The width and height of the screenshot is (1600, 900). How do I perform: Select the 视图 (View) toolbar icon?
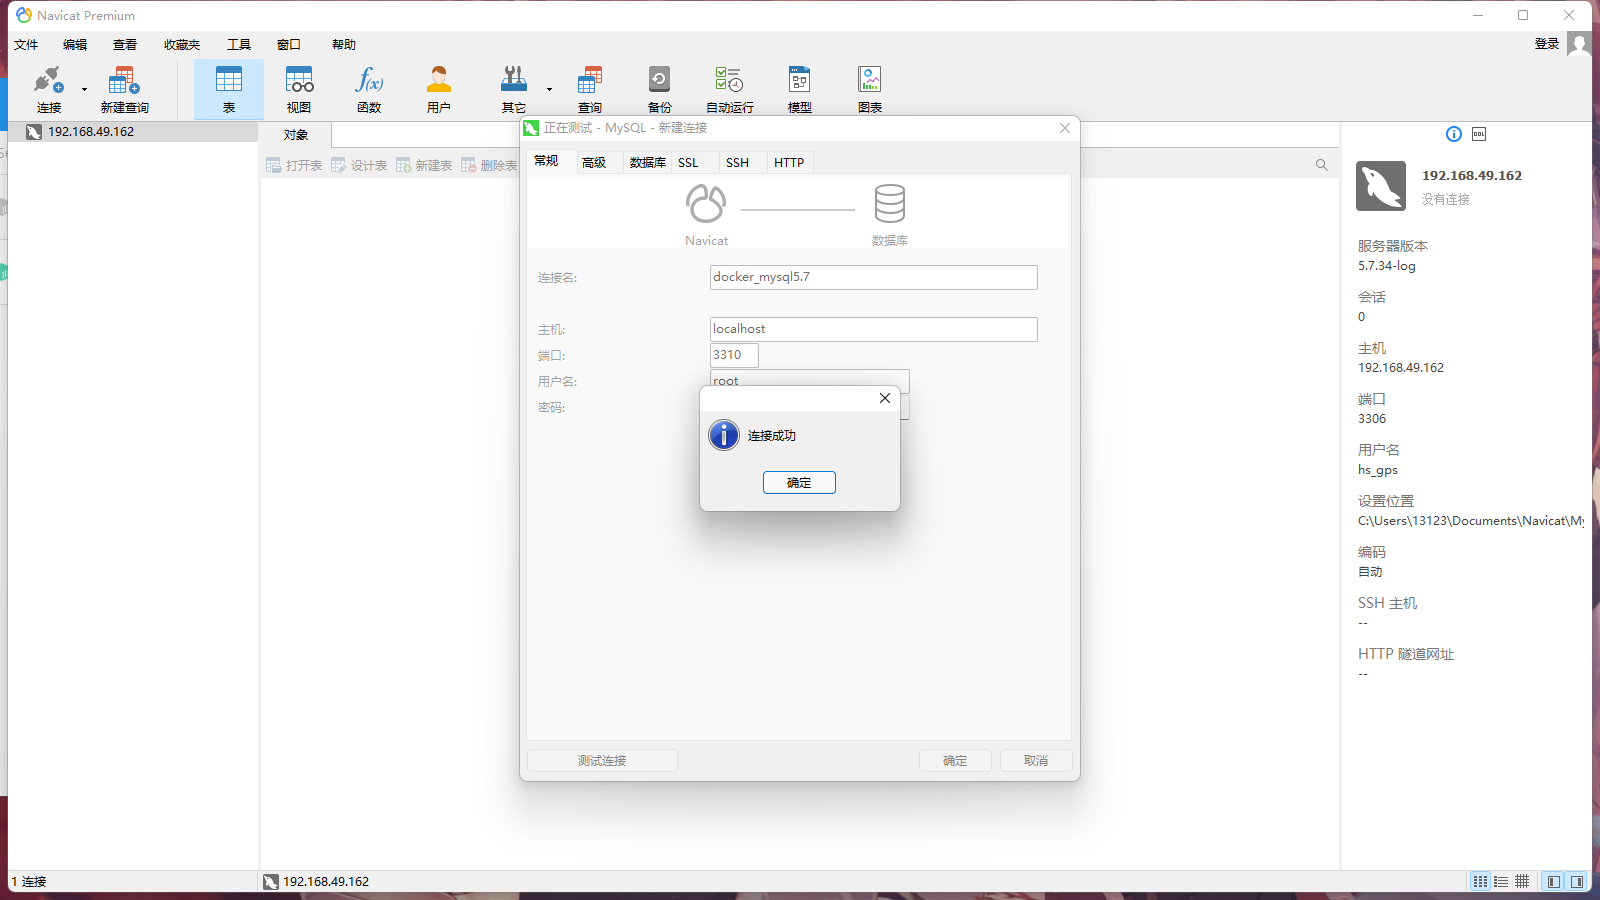pyautogui.click(x=299, y=88)
